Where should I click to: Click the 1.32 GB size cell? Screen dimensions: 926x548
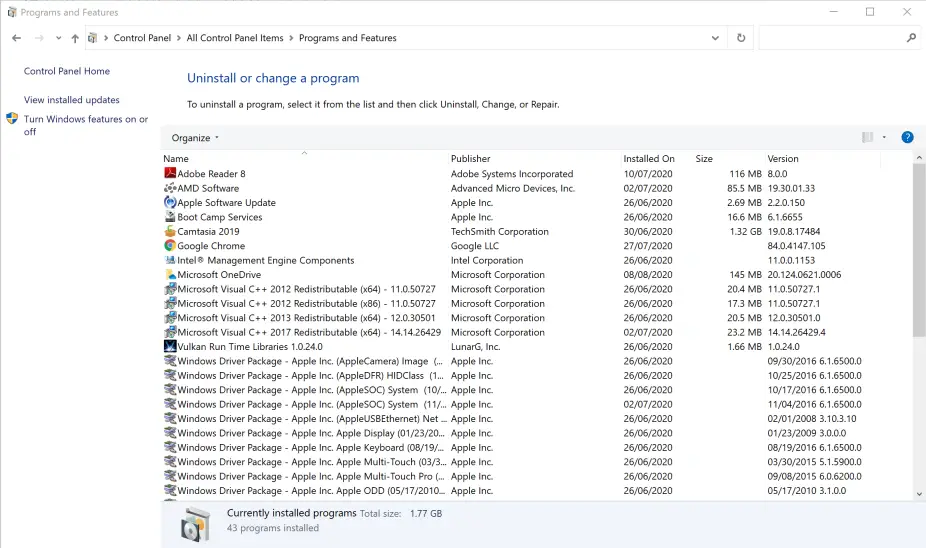[745, 231]
